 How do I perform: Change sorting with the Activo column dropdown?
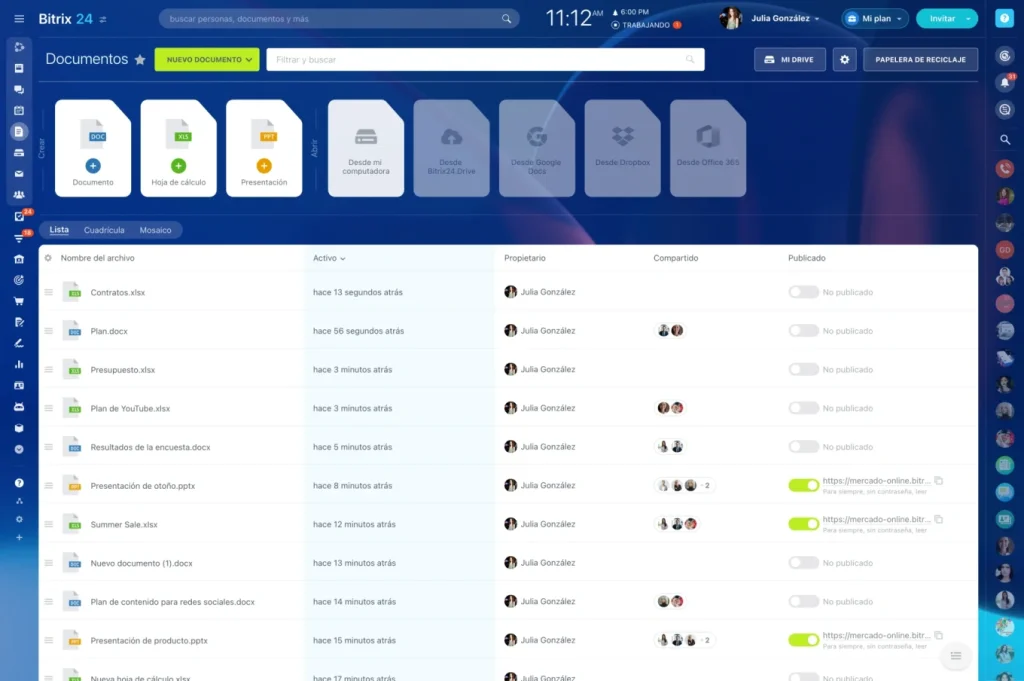330,257
